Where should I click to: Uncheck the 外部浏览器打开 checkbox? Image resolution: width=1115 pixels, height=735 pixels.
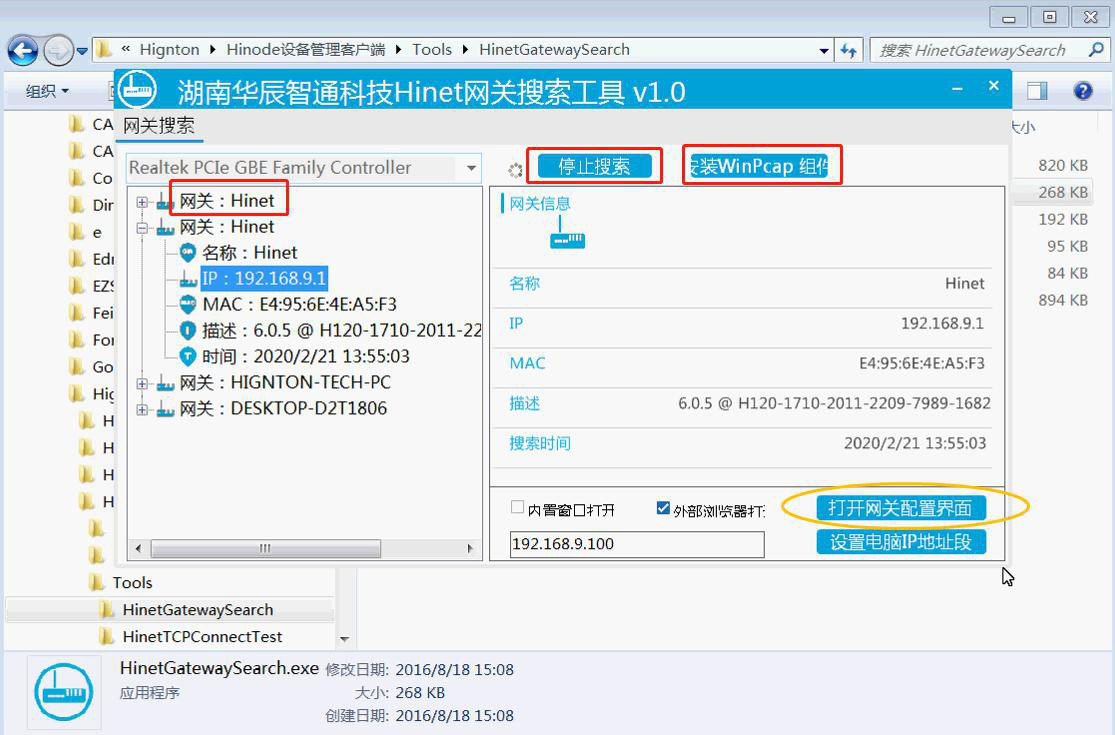point(662,508)
